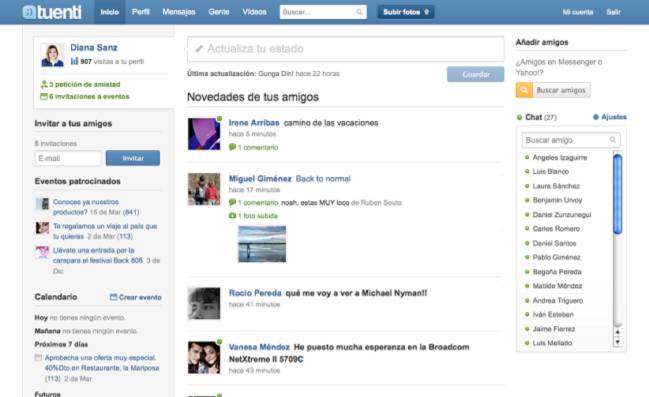Viewport: 649px width, 397px height.
Task: Open chat with Laura Sánchez
Action: click(x=556, y=186)
